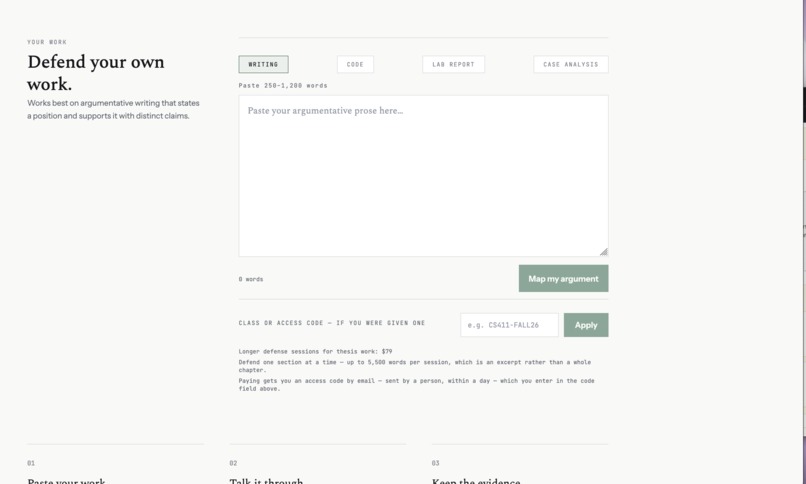
Task: Click the Map my argument button
Action: tap(563, 278)
